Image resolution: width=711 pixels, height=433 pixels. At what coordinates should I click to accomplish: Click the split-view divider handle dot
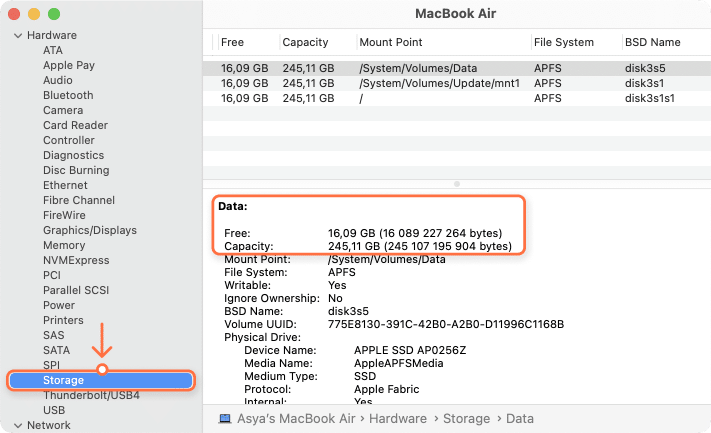coord(457,184)
